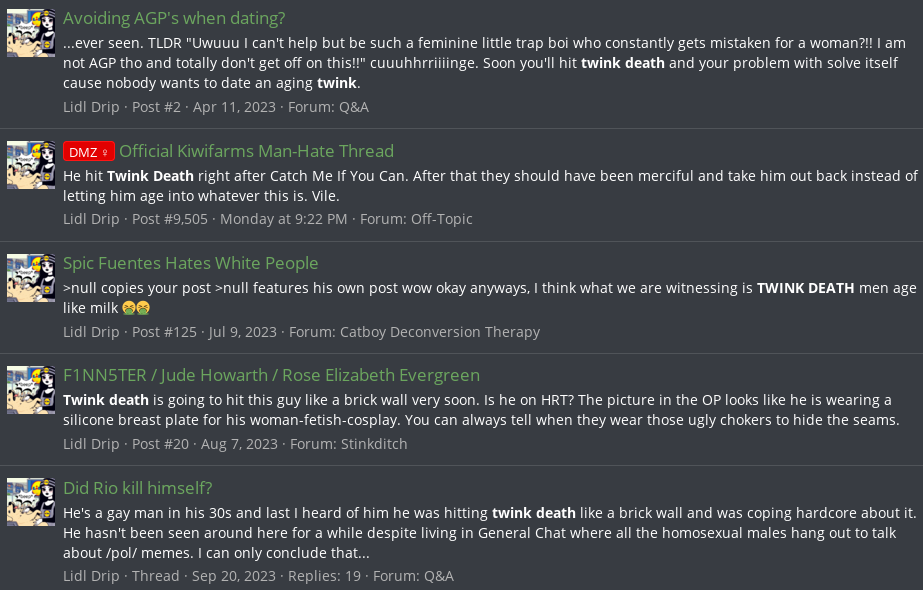Open the Catboy Deconversion Therapy forum link
The width and height of the screenshot is (923, 590).
[440, 332]
